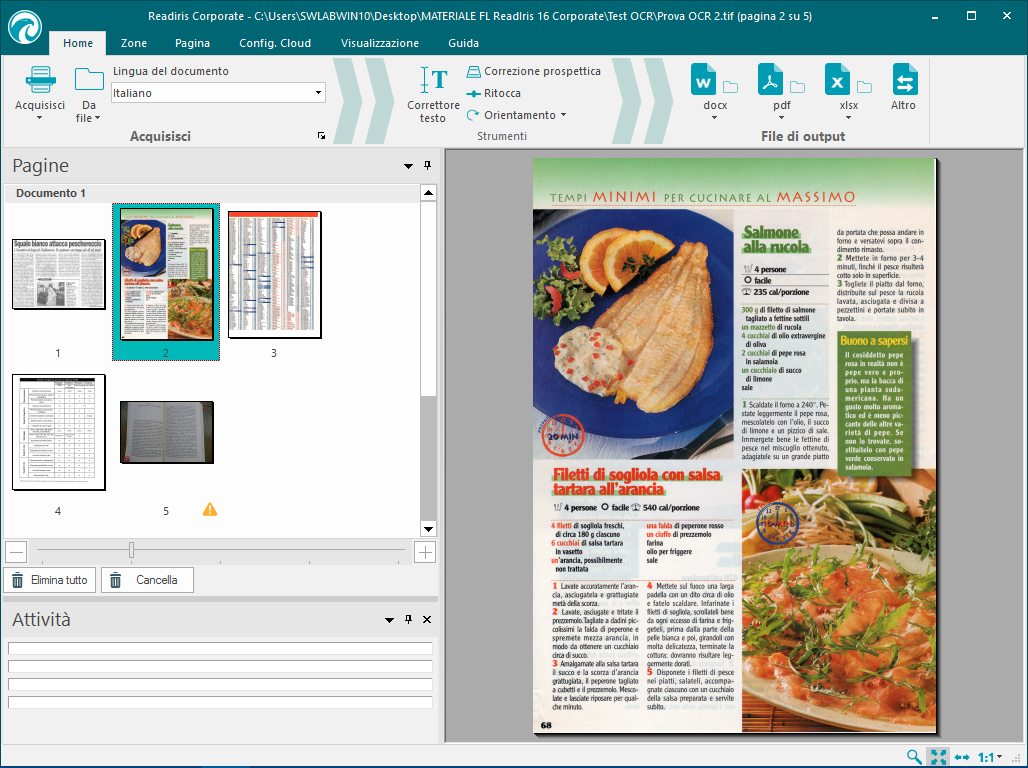Pick the xlsx output format icon
The image size is (1028, 768).
tap(838, 80)
